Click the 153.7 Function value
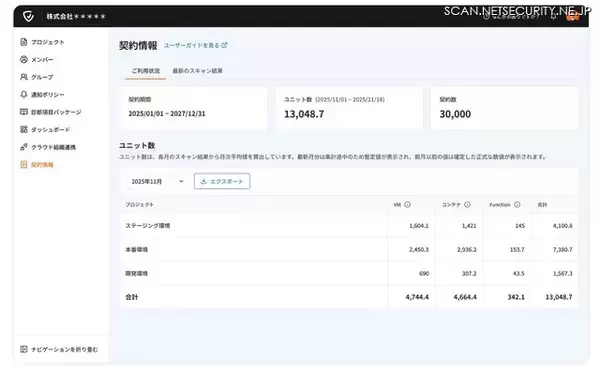 [517, 250]
